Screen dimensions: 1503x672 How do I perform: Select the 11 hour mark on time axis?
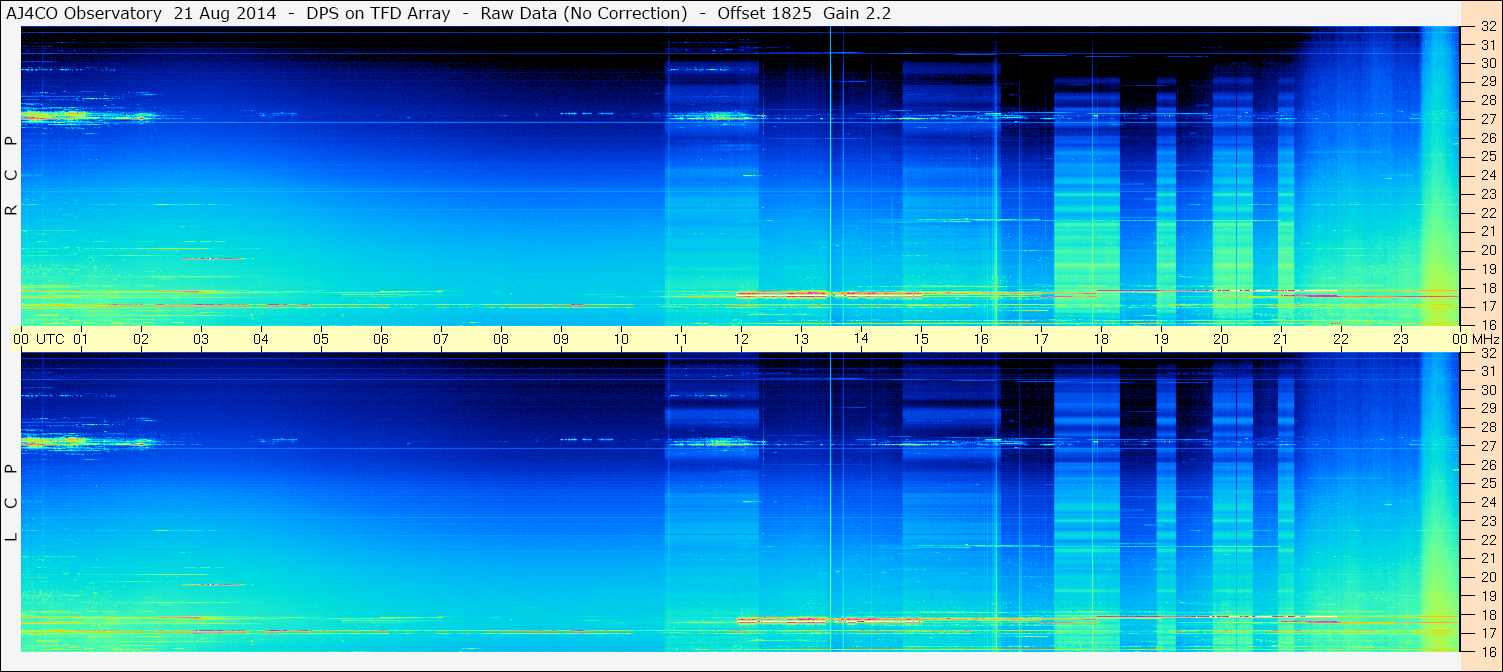[x=681, y=340]
